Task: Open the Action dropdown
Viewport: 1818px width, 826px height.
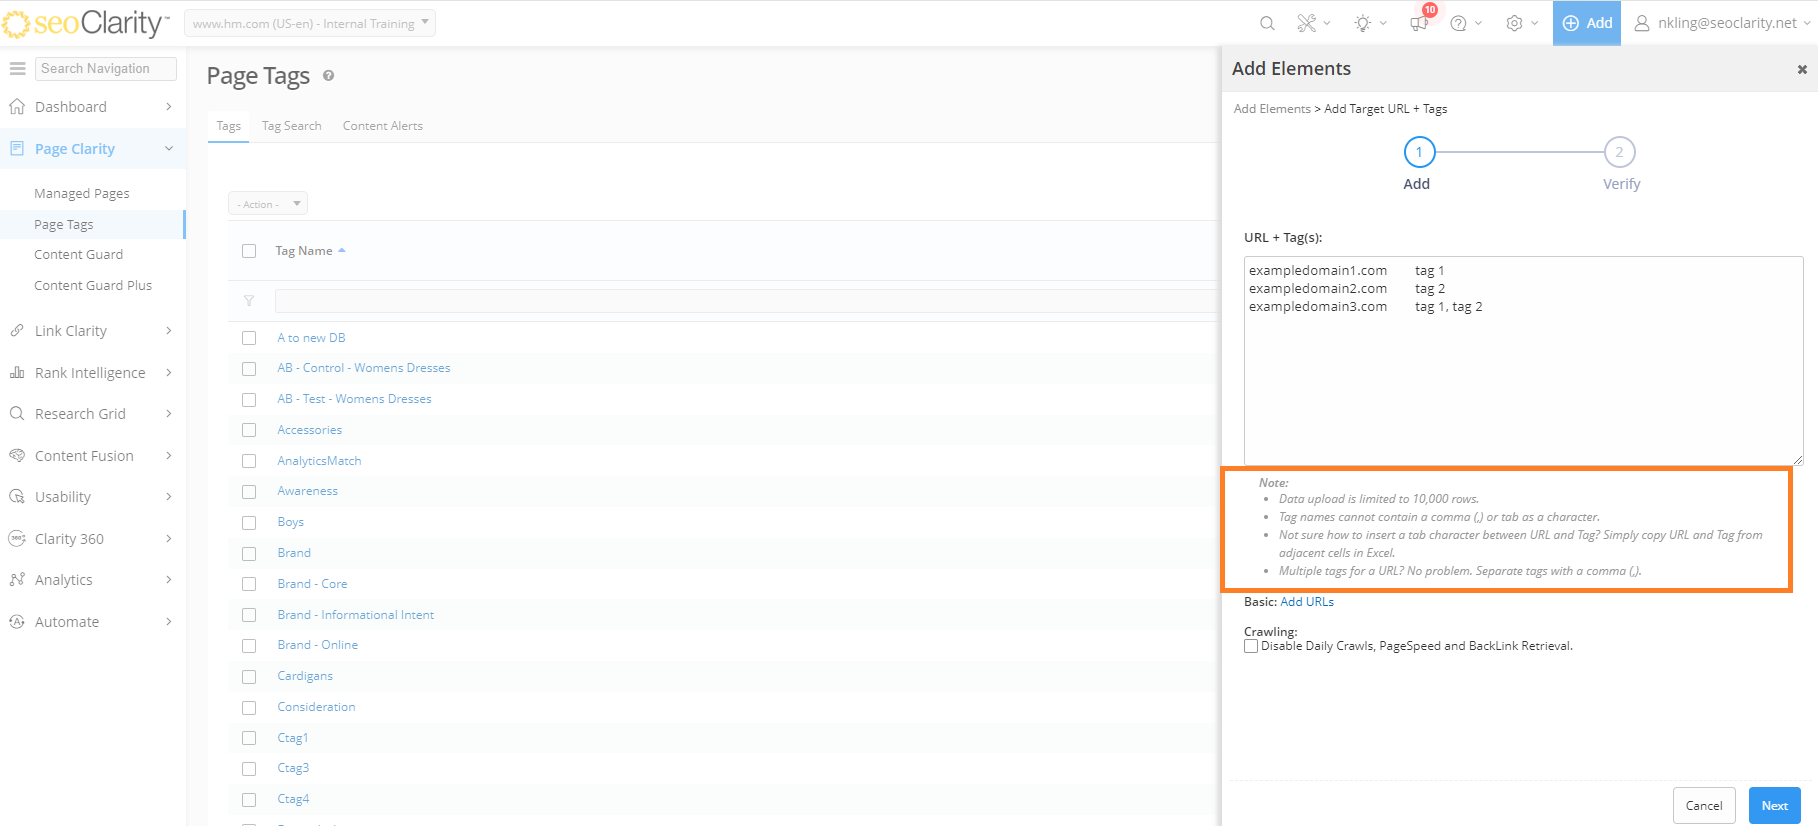Action: pyautogui.click(x=268, y=204)
